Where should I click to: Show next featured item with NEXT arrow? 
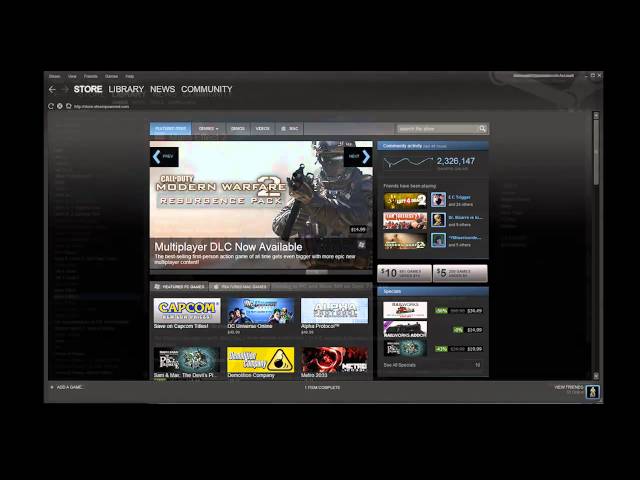358,156
